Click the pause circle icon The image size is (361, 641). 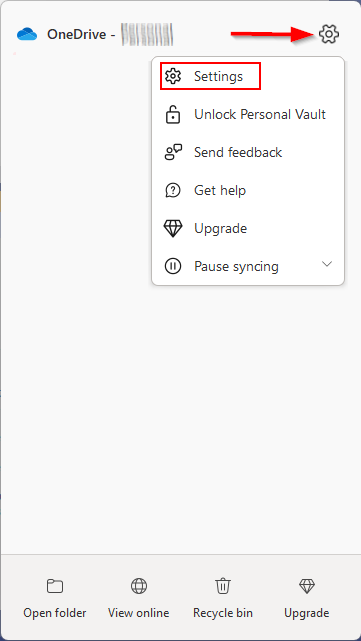(173, 266)
